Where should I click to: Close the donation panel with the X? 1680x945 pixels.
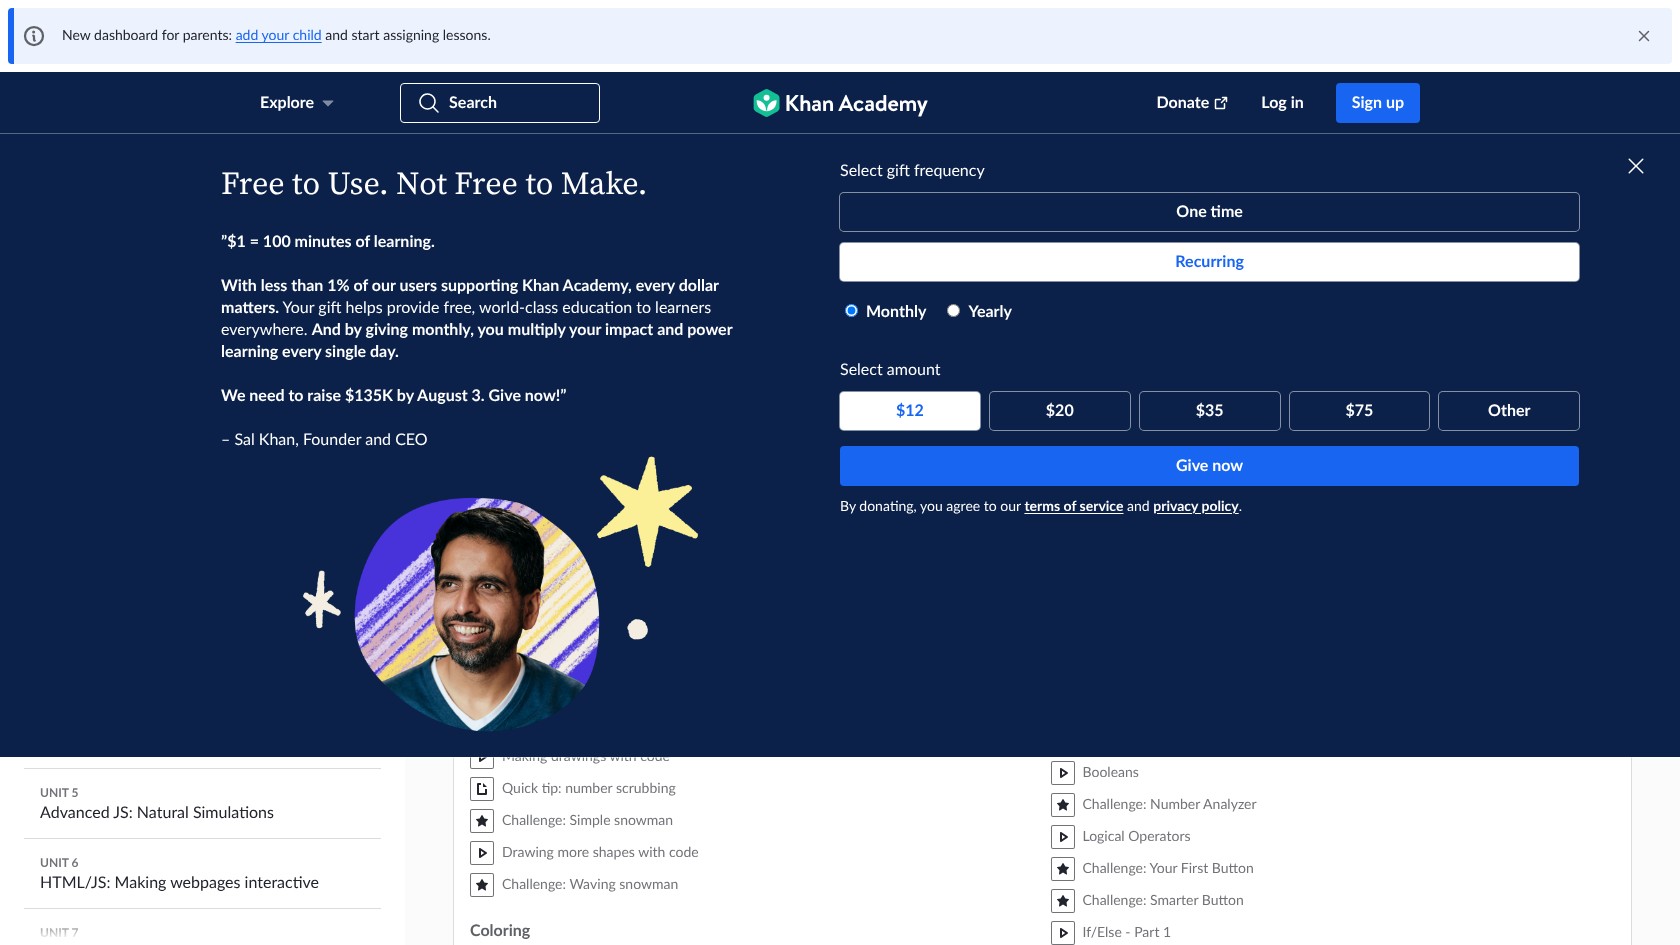point(1636,166)
